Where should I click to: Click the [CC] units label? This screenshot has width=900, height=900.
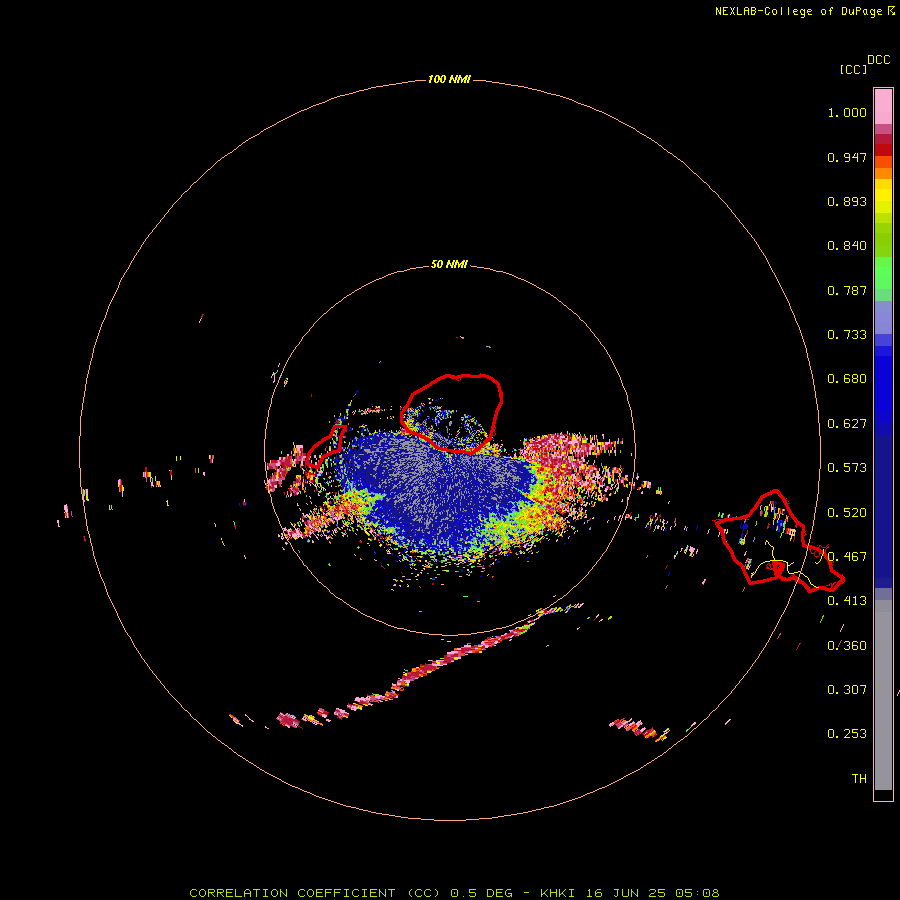tap(854, 69)
